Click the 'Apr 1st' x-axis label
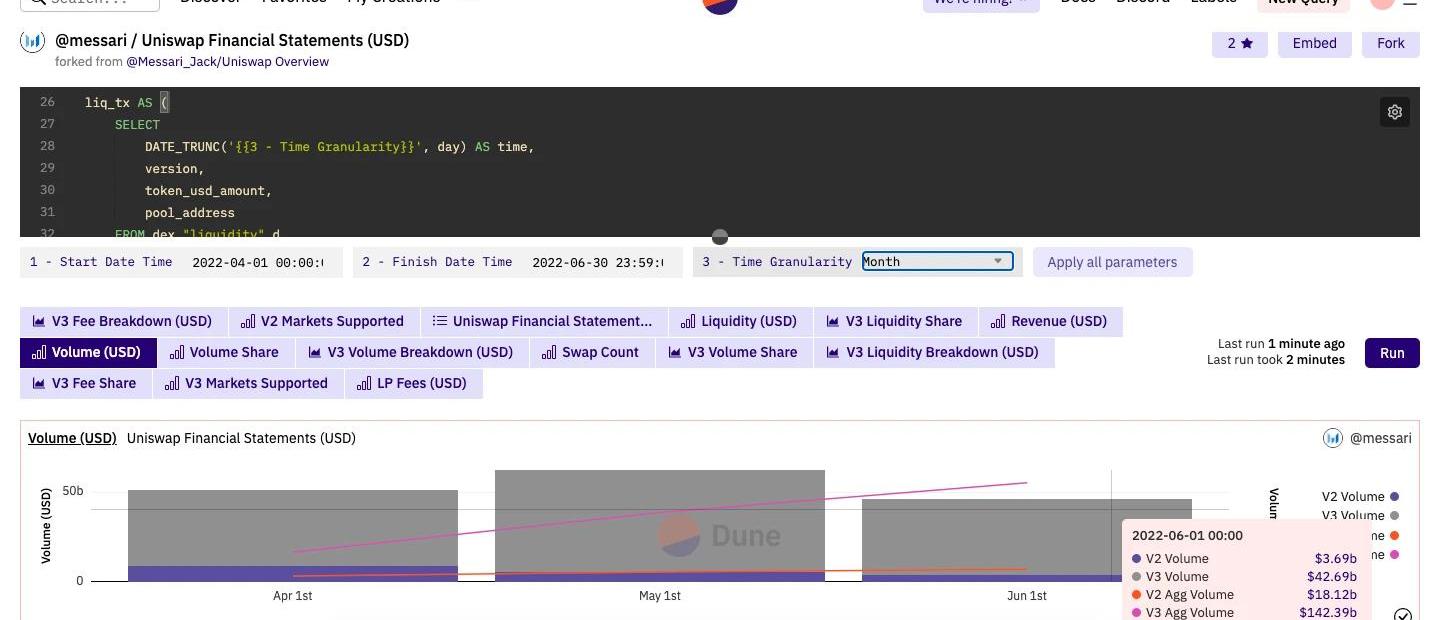 pyautogui.click(x=293, y=596)
